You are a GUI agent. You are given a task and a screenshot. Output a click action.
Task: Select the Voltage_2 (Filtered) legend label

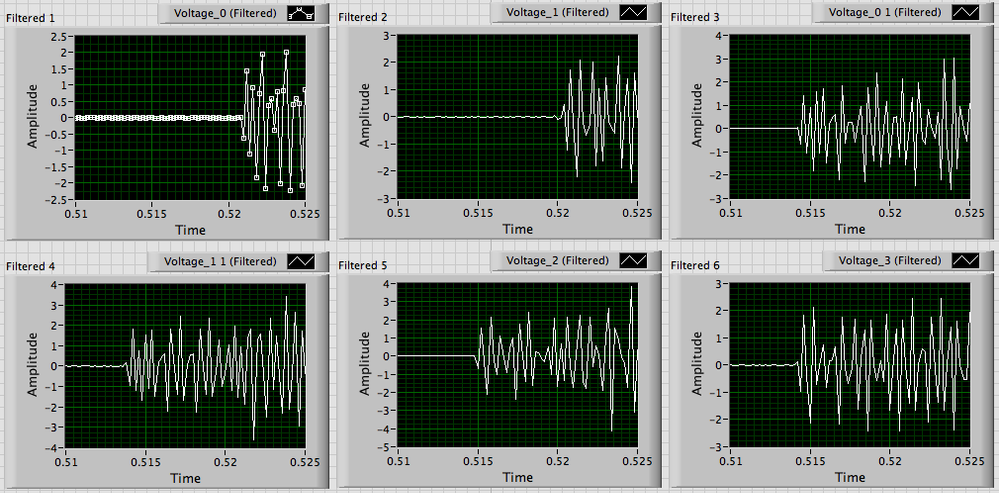tap(557, 260)
